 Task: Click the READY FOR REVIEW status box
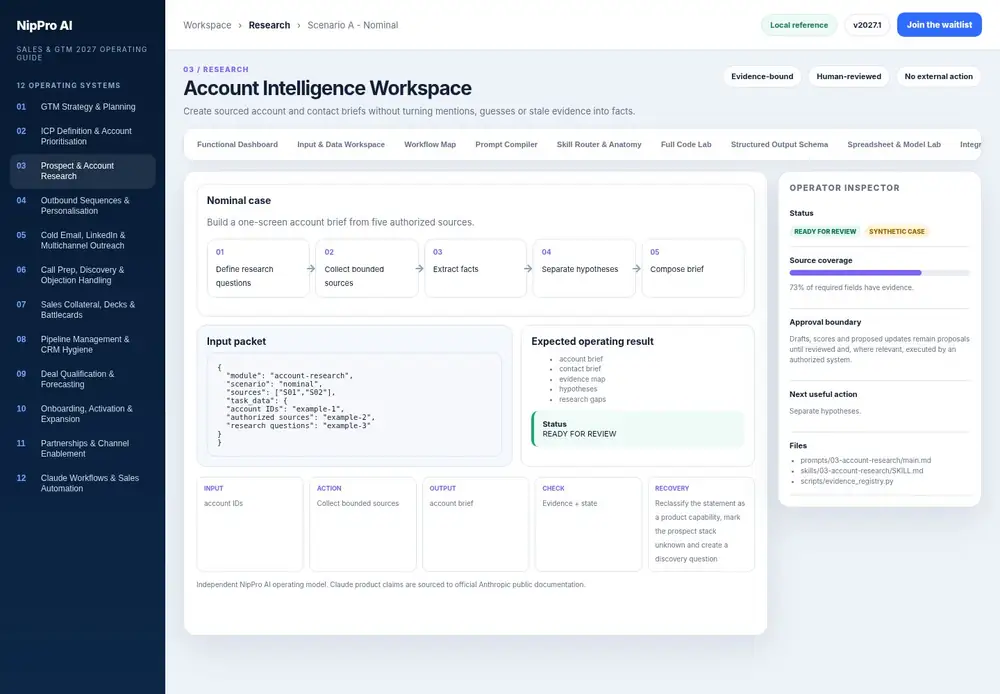click(638, 429)
